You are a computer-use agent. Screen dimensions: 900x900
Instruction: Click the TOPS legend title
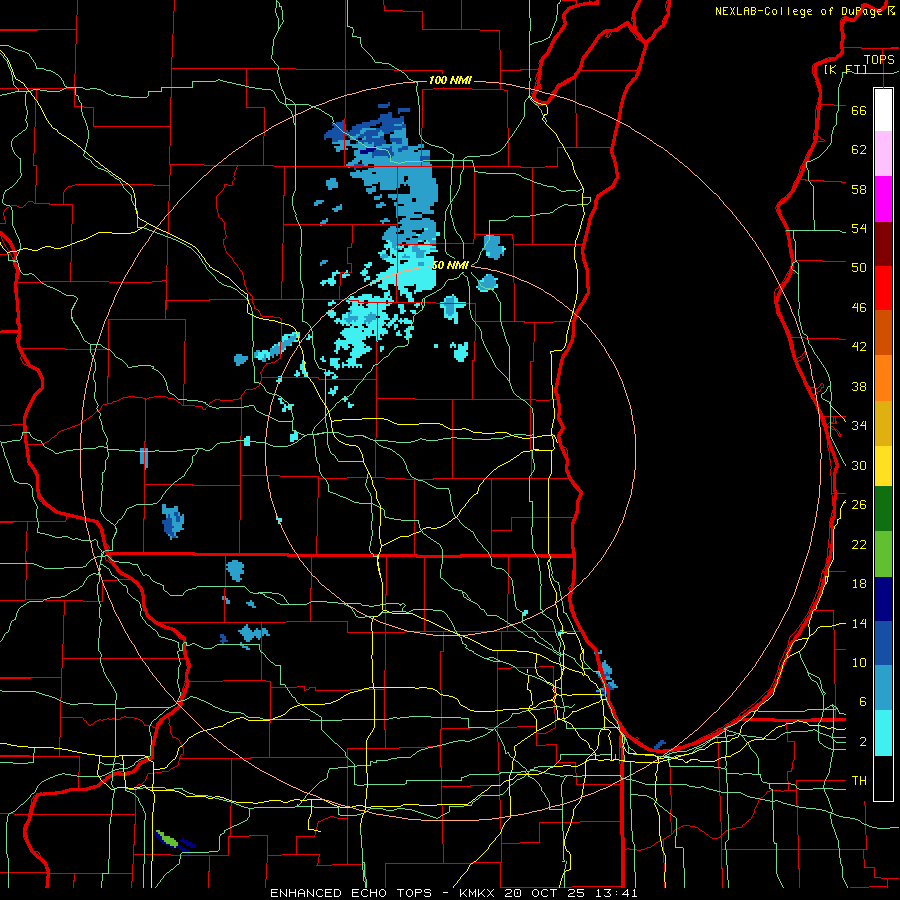click(x=879, y=59)
